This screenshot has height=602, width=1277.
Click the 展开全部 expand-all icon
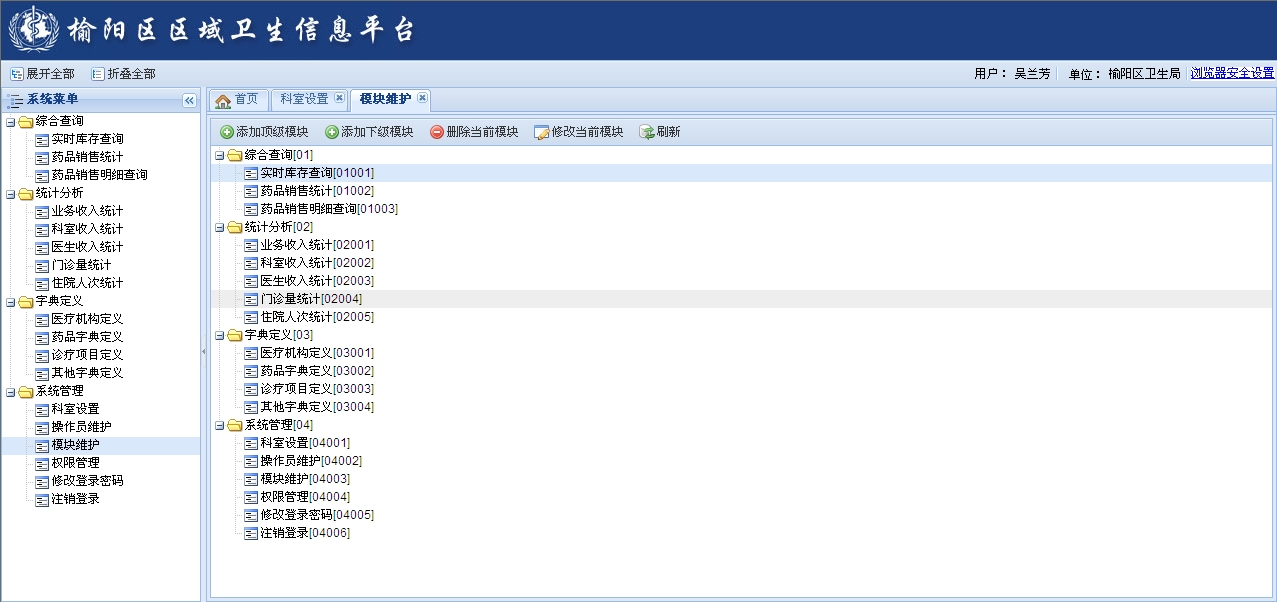[x=17, y=74]
